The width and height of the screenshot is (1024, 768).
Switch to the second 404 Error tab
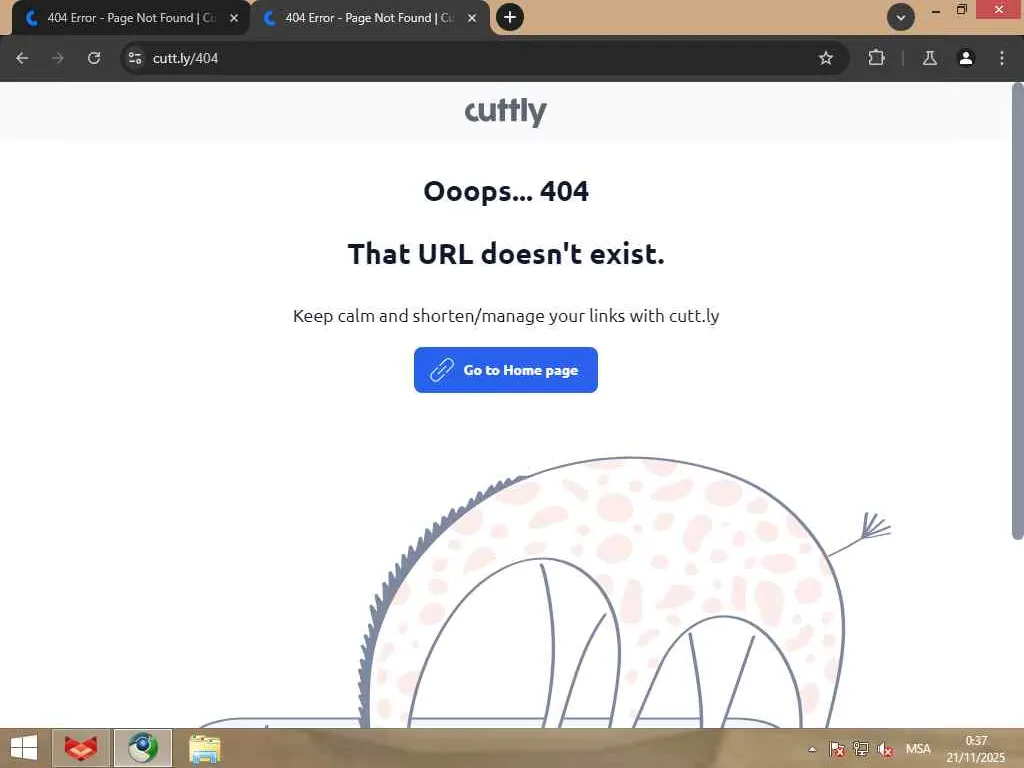[x=368, y=18]
